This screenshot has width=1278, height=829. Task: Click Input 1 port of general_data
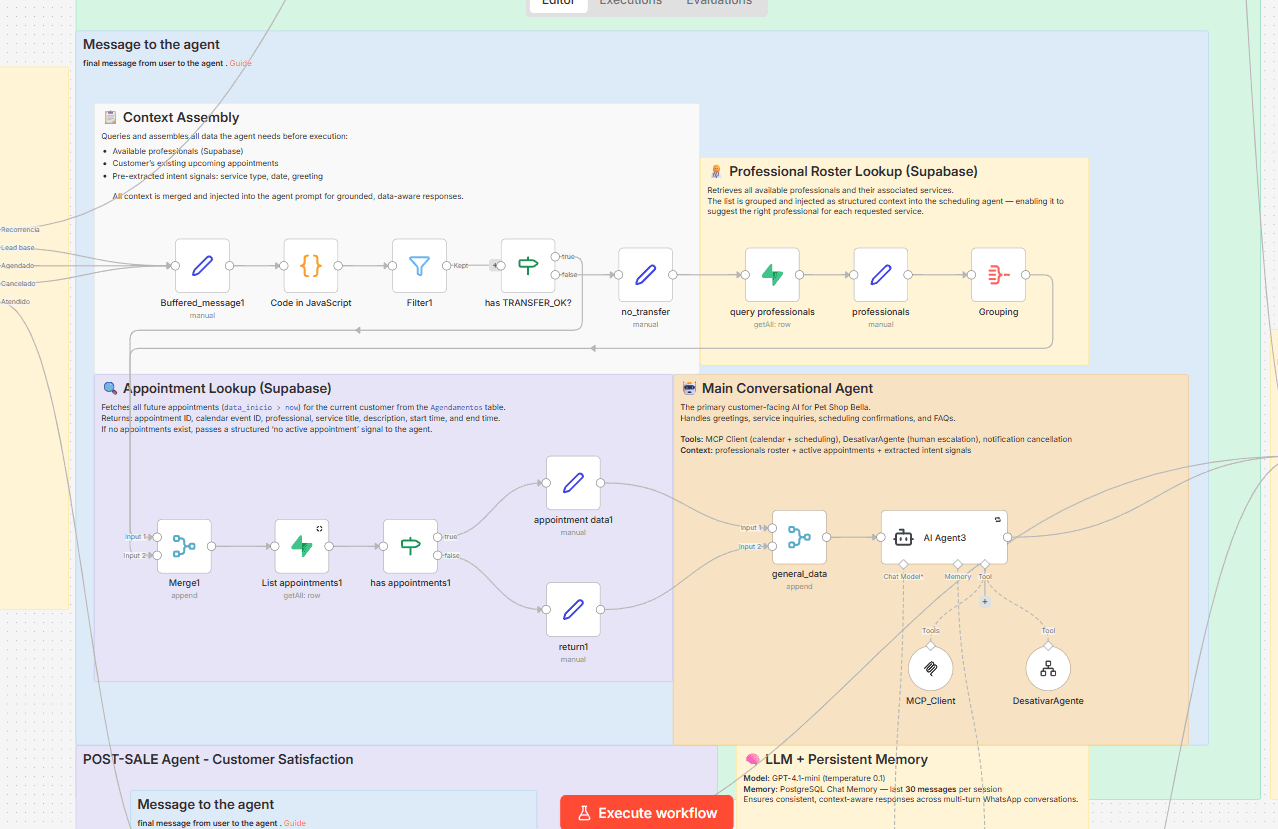(772, 528)
